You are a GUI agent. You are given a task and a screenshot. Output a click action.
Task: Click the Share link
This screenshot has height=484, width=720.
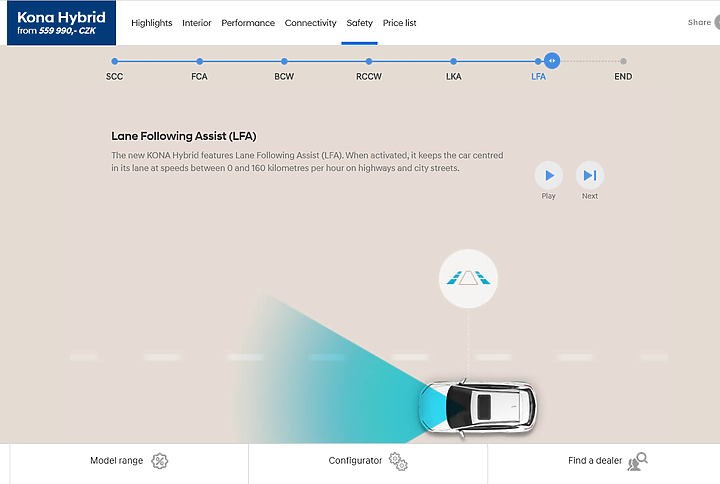click(699, 22)
